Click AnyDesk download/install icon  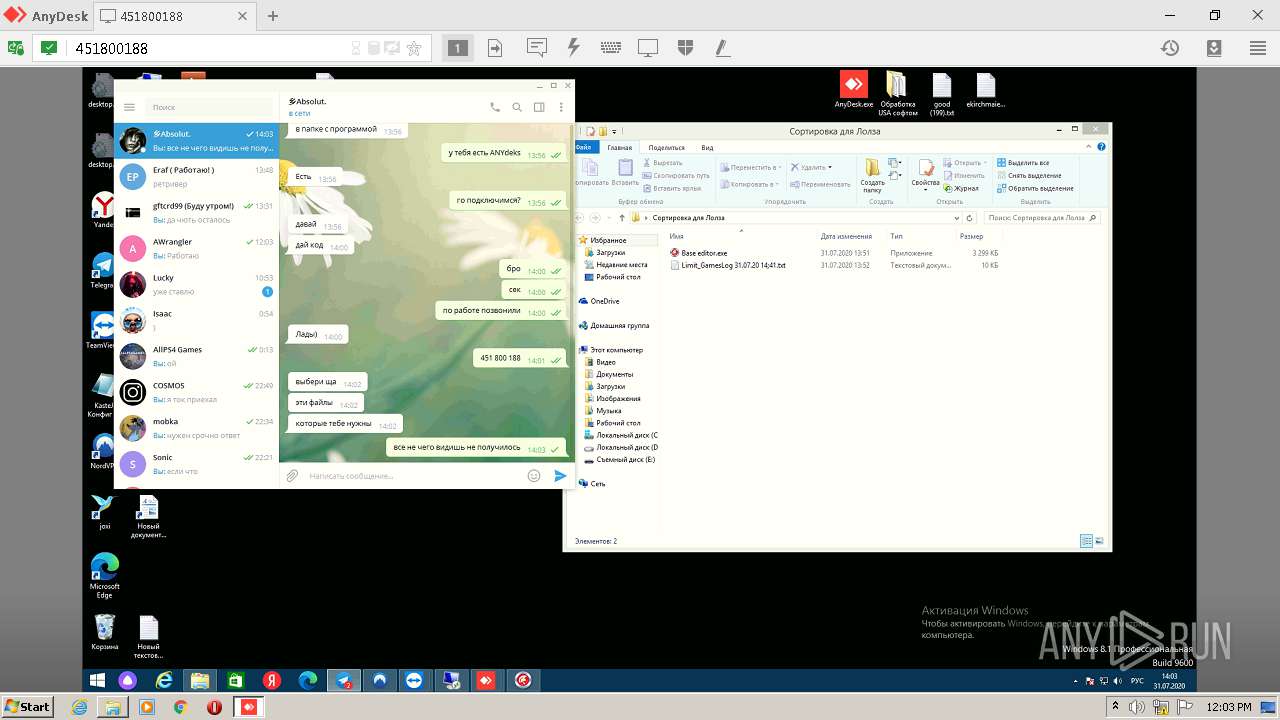(1213, 48)
